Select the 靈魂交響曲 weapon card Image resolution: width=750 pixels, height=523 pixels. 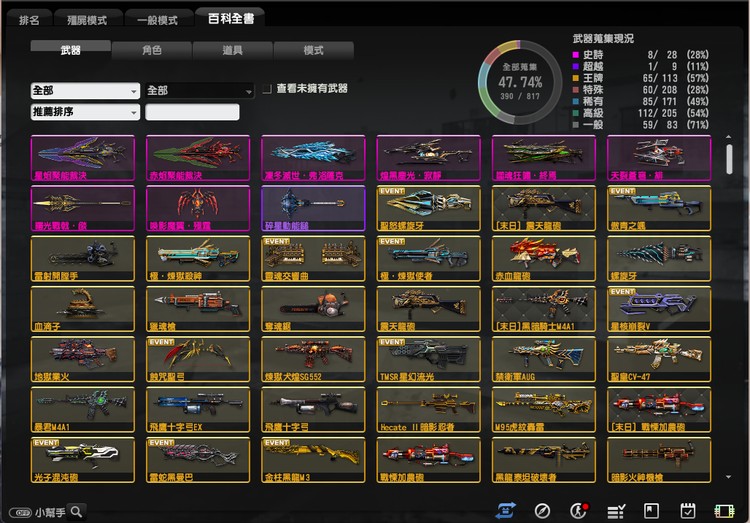313,259
